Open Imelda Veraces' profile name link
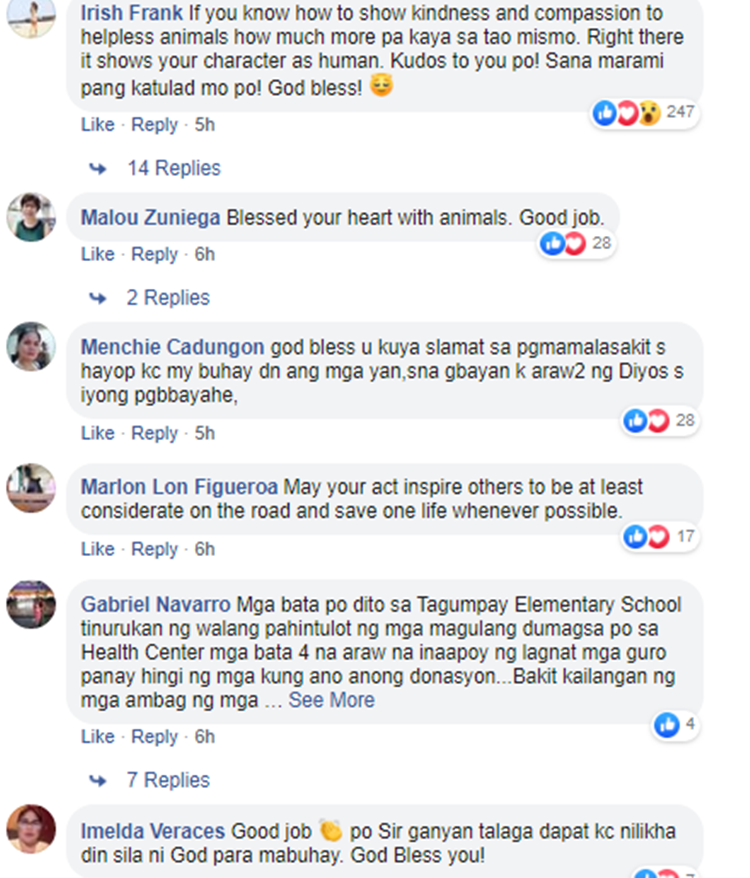 point(153,831)
